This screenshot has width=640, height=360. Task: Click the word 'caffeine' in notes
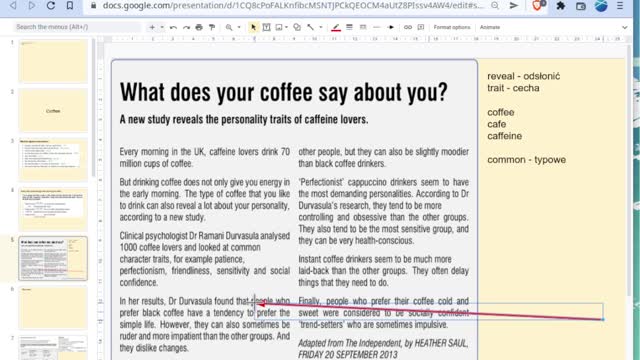point(504,136)
